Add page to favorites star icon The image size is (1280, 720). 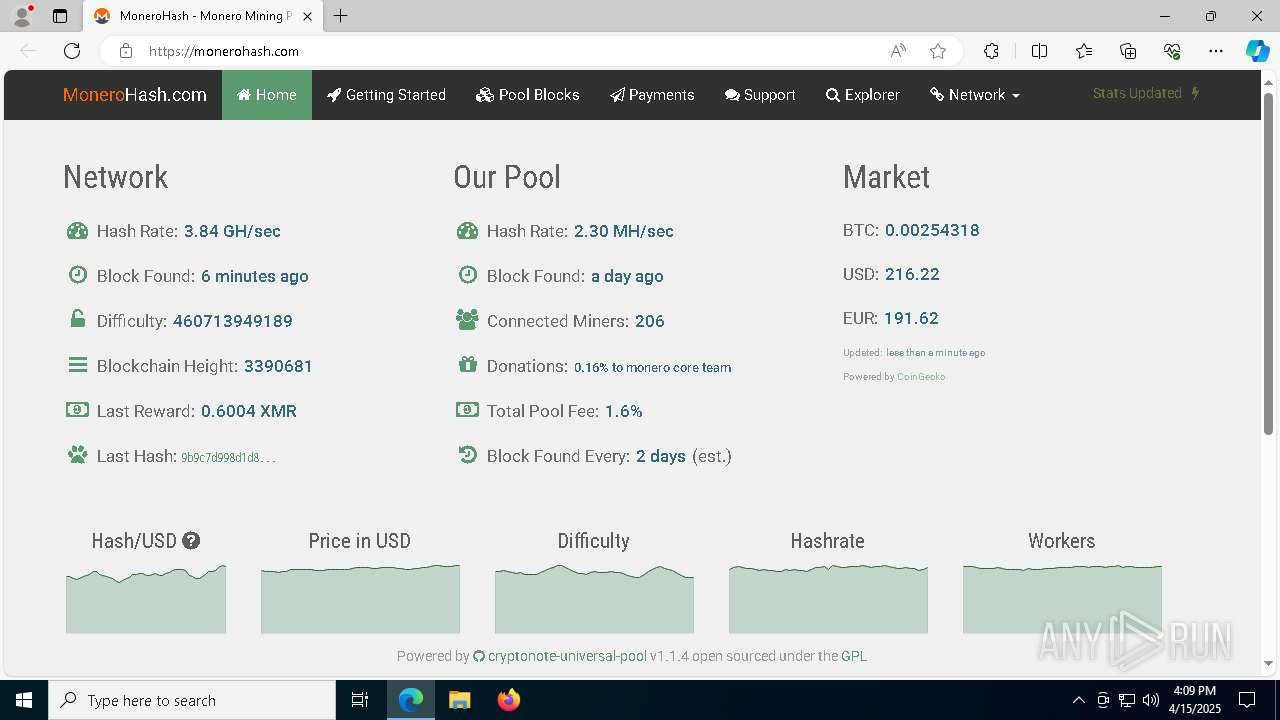point(938,51)
